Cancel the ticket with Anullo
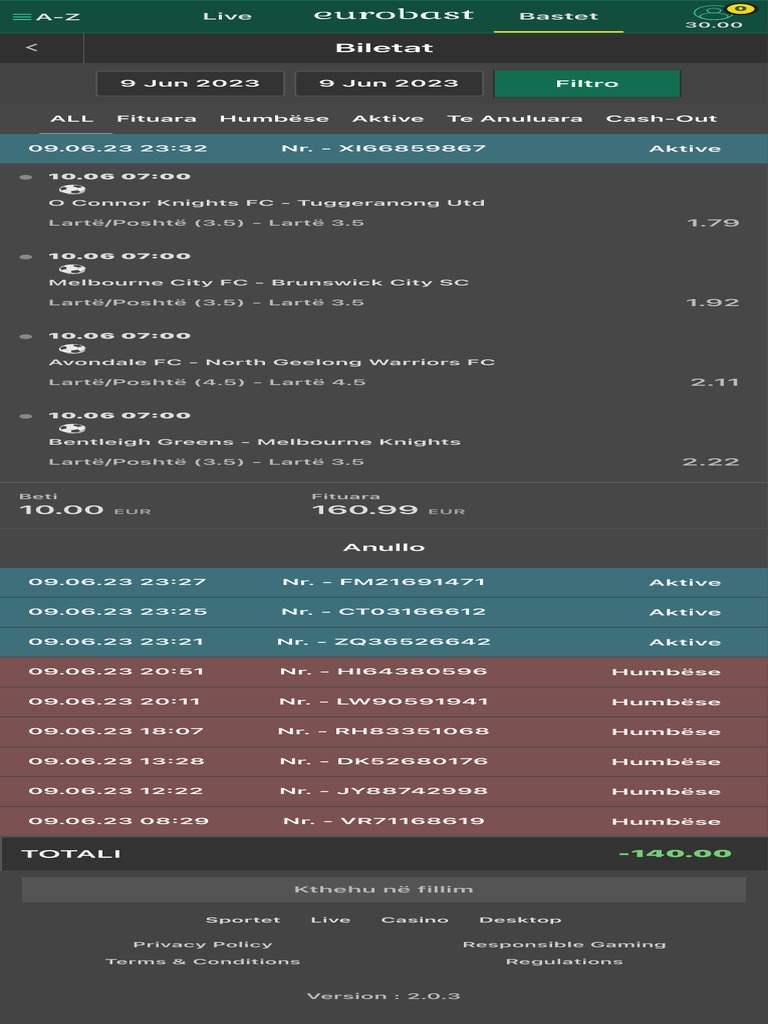The height and width of the screenshot is (1024, 768). tap(384, 547)
